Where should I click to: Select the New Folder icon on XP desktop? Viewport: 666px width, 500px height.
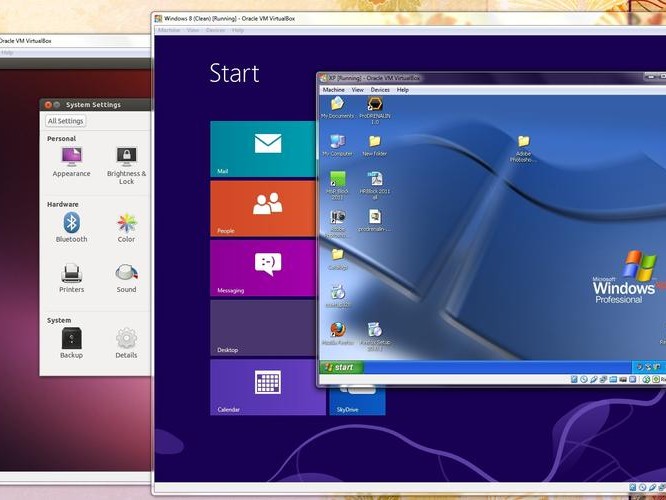pos(374,146)
